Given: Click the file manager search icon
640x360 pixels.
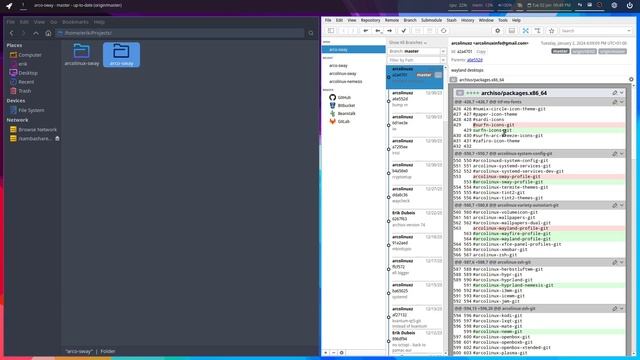Looking at the screenshot, I should (x=311, y=33).
